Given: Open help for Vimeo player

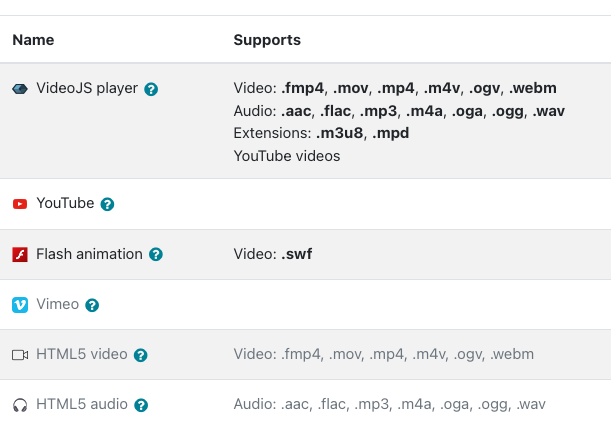Looking at the screenshot, I should click(92, 305).
